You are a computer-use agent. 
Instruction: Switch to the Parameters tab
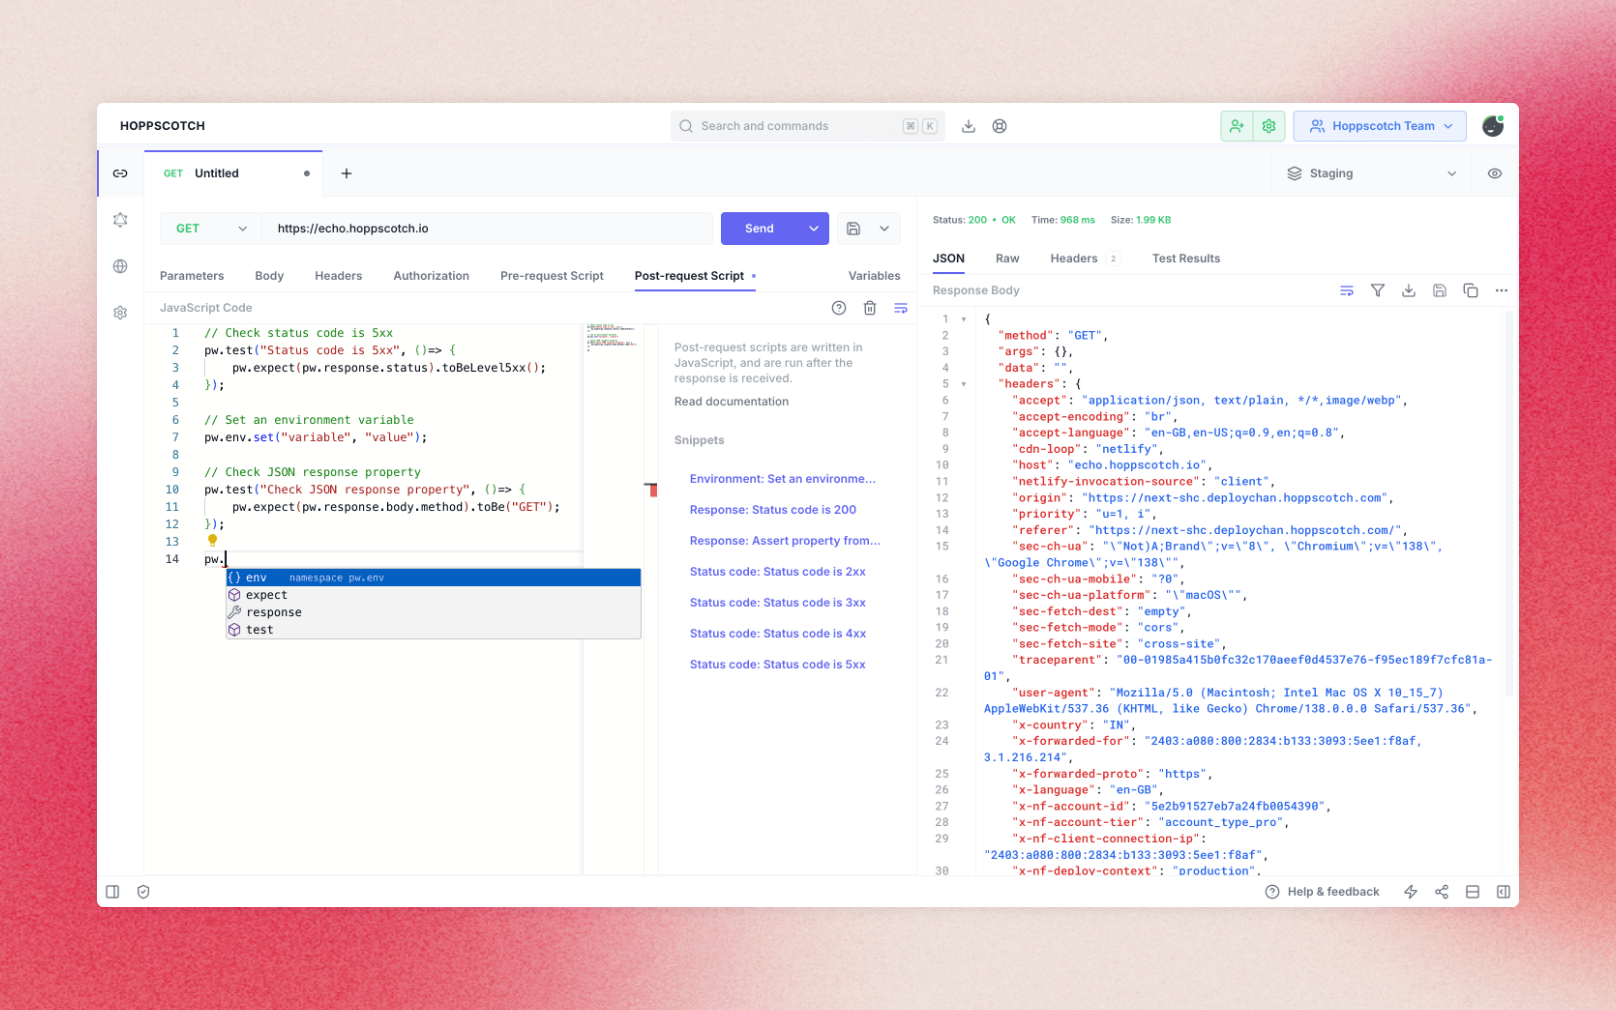[192, 276]
